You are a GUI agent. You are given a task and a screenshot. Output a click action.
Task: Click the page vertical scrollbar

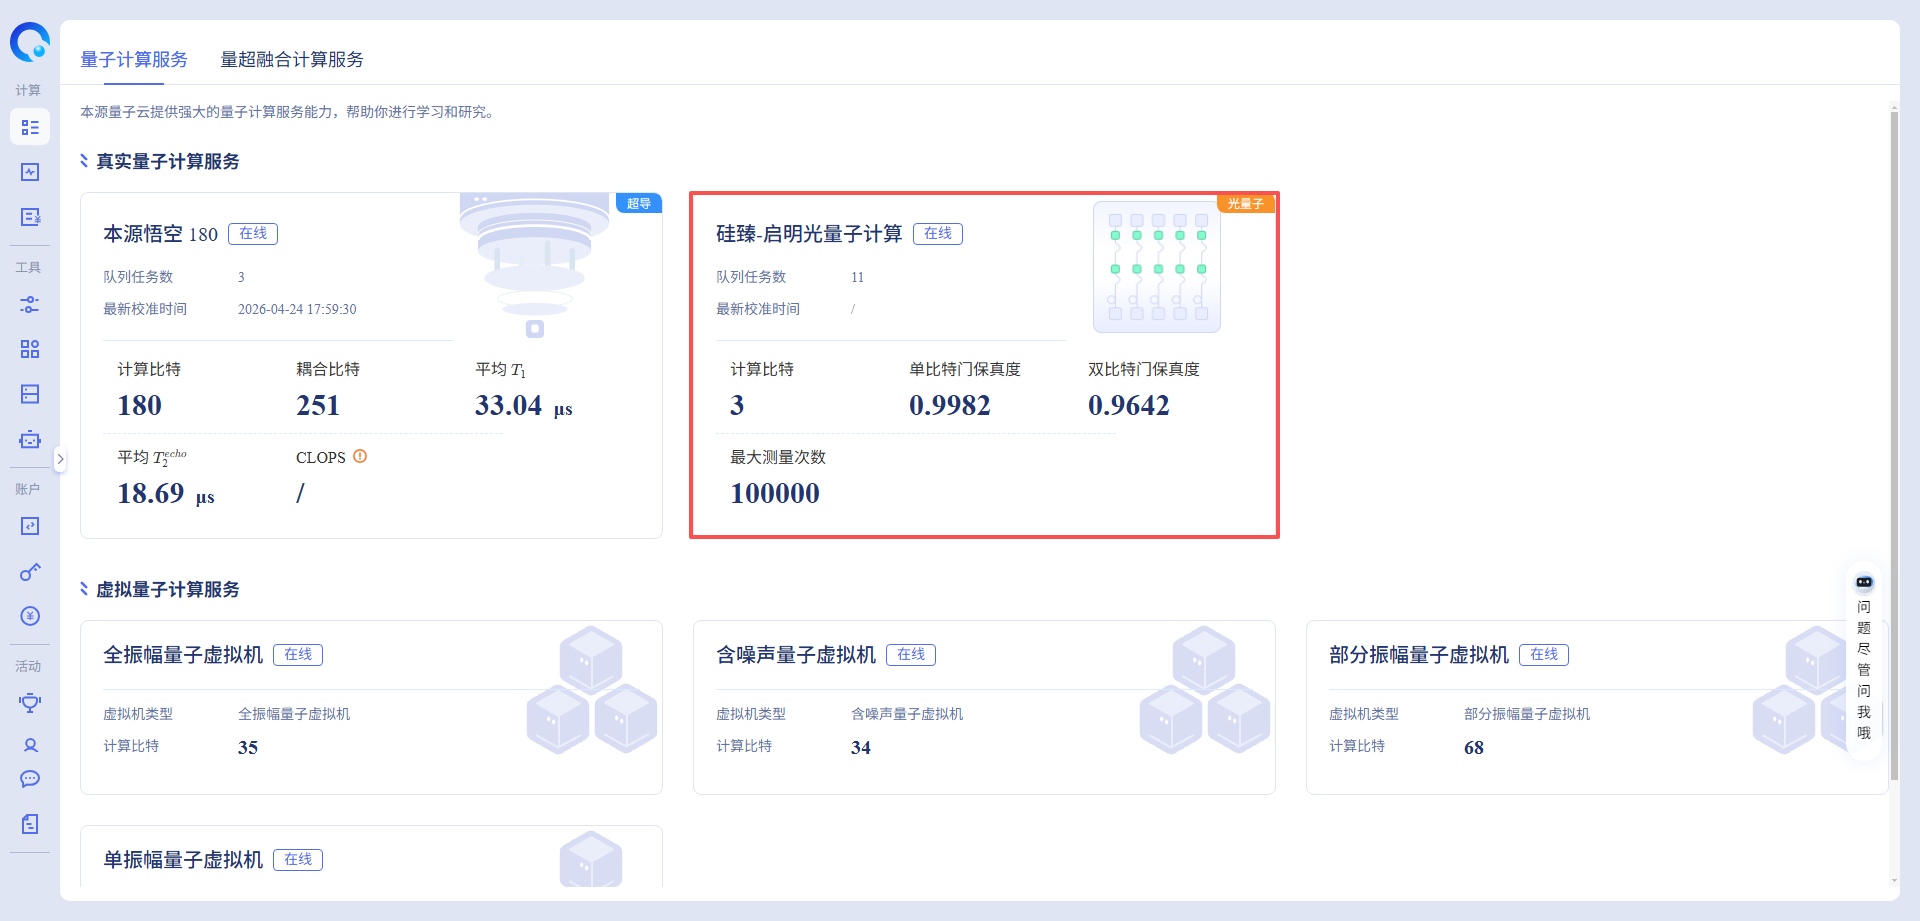tap(1894, 445)
